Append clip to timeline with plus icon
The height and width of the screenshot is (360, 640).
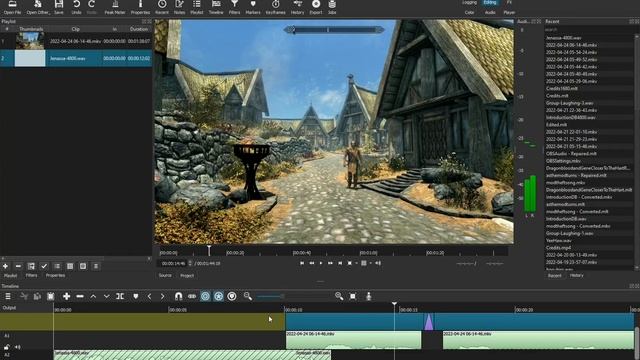point(67,296)
